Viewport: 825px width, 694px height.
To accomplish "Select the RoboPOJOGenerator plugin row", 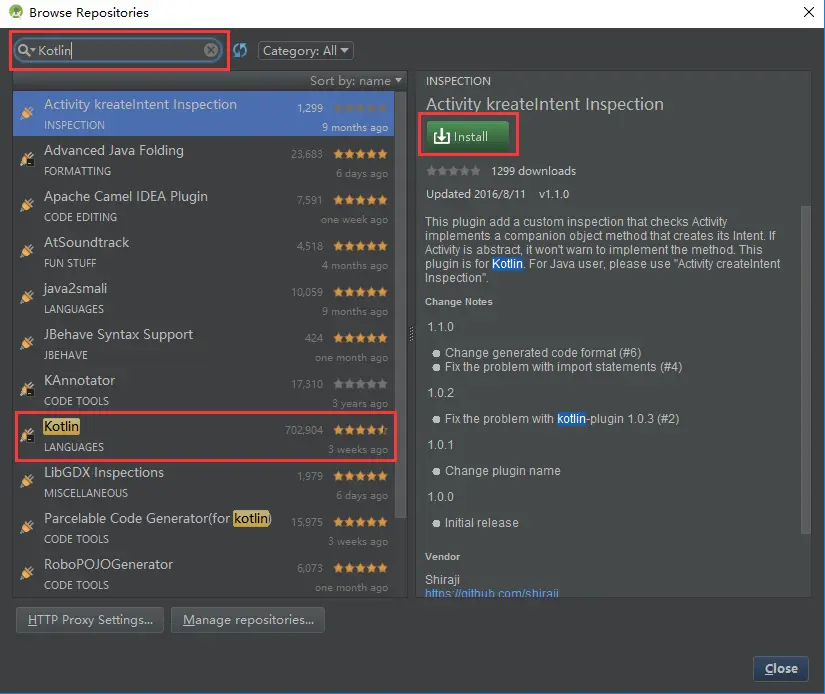I will pyautogui.click(x=204, y=574).
